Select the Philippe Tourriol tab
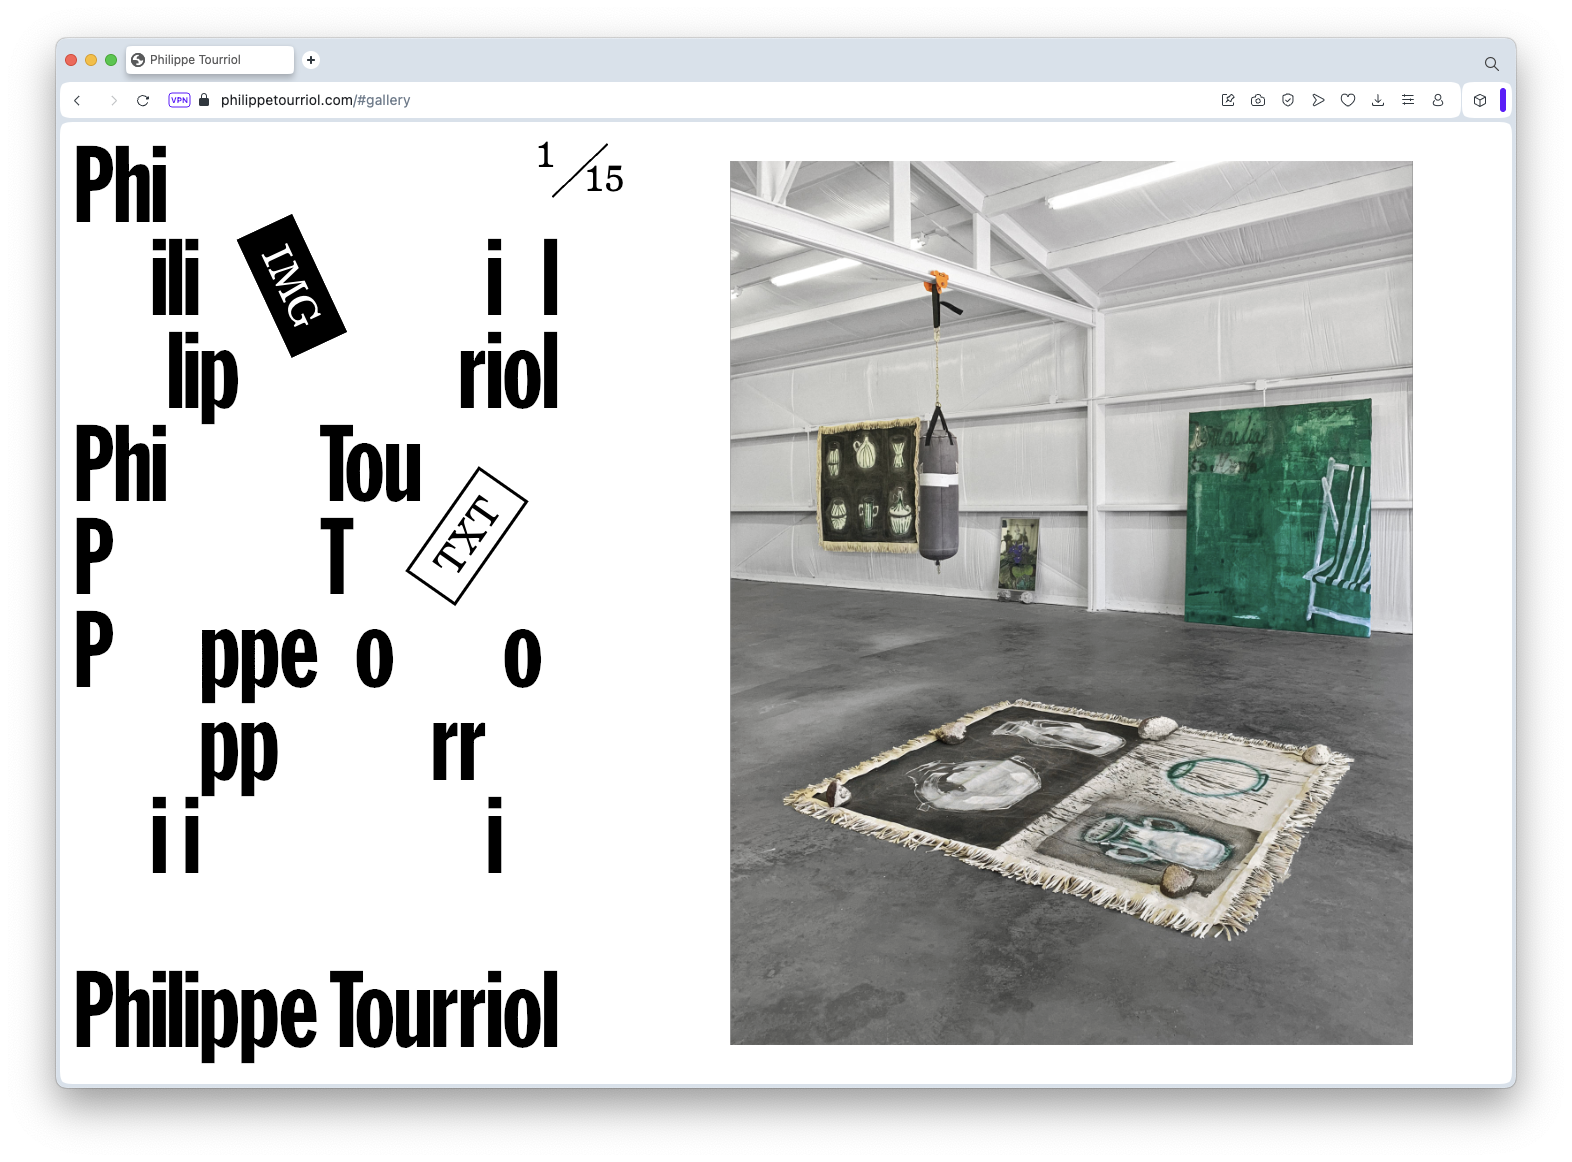The image size is (1572, 1162). [x=209, y=60]
